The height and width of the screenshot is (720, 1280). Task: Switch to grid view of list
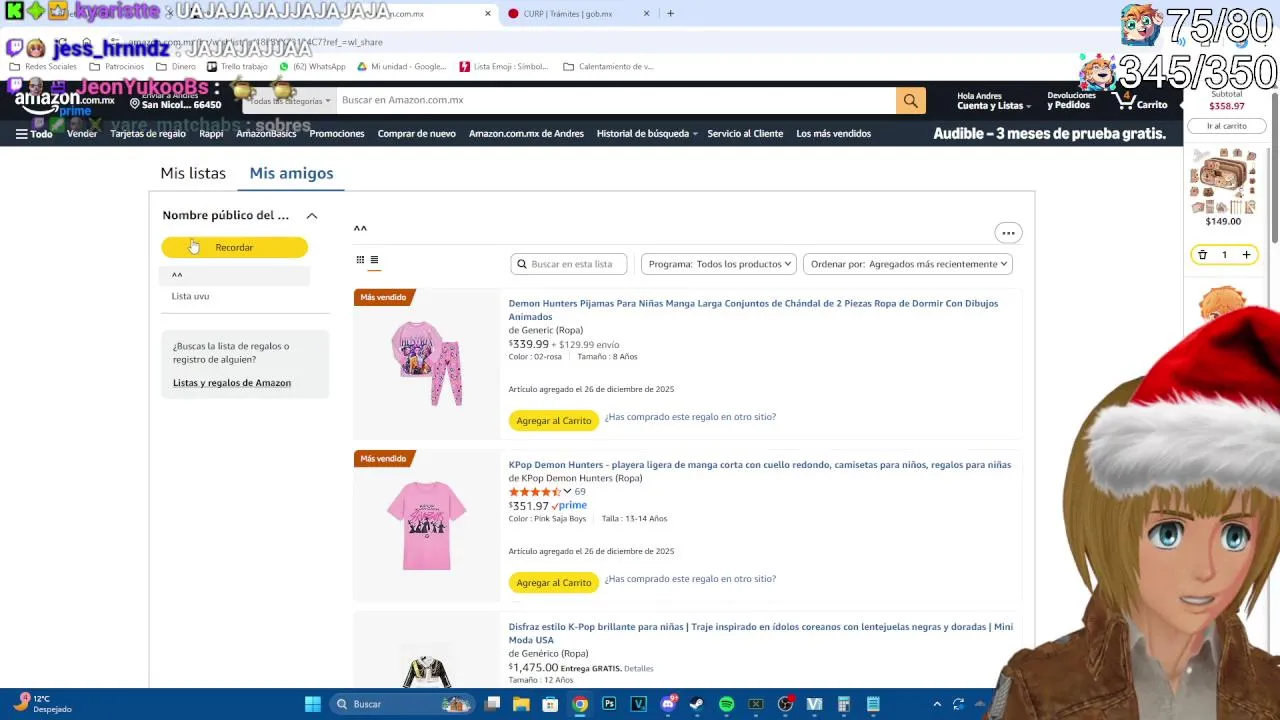coord(360,260)
